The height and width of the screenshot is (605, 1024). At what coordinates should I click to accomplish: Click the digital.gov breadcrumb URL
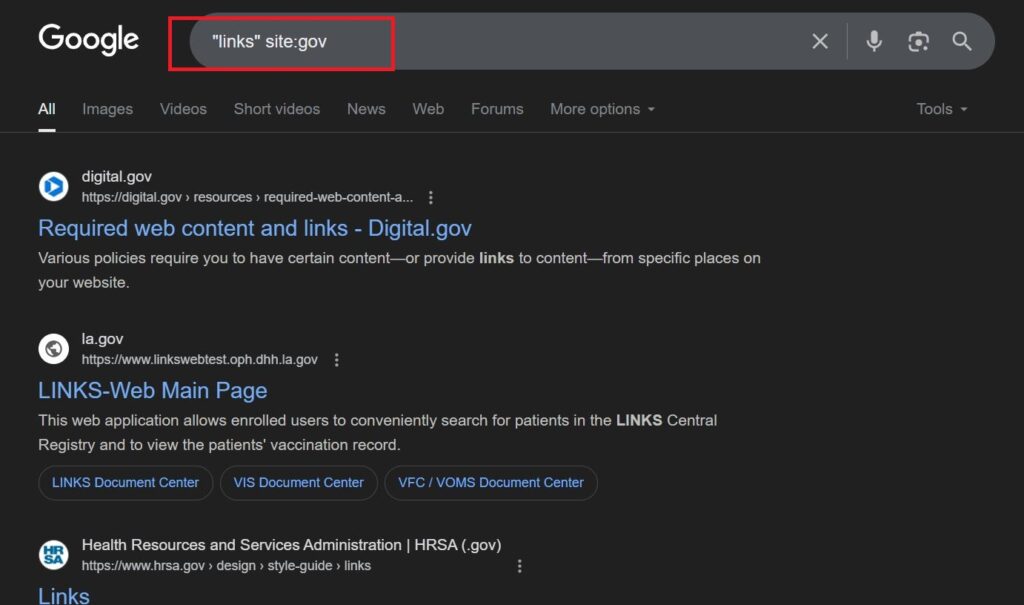[247, 197]
